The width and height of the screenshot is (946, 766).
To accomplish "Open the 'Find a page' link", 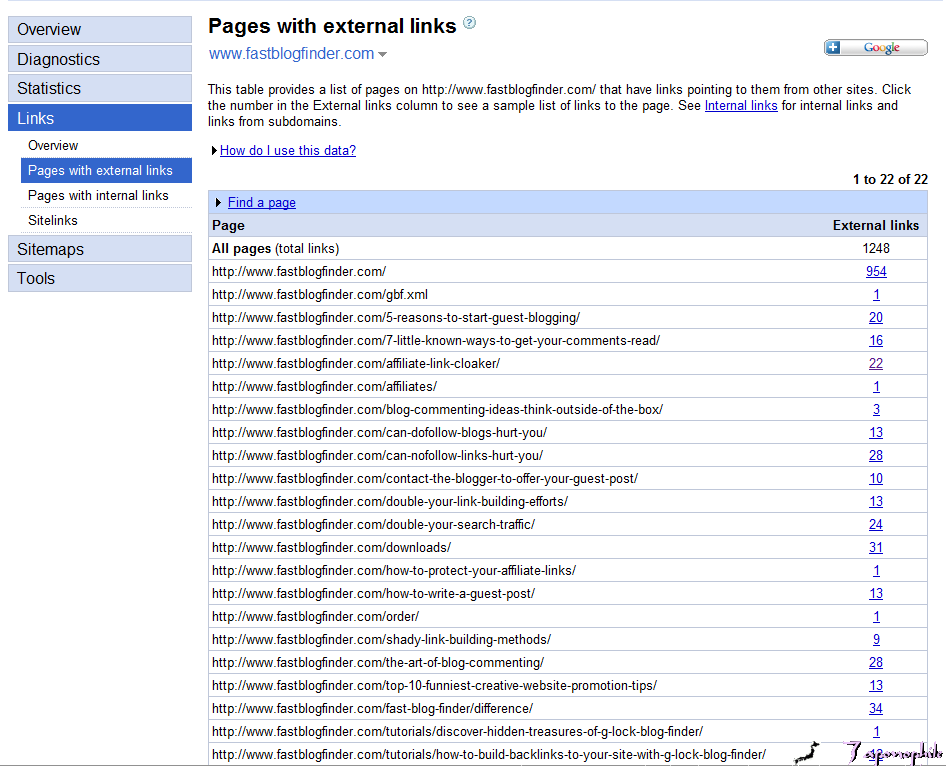I will pos(262,203).
